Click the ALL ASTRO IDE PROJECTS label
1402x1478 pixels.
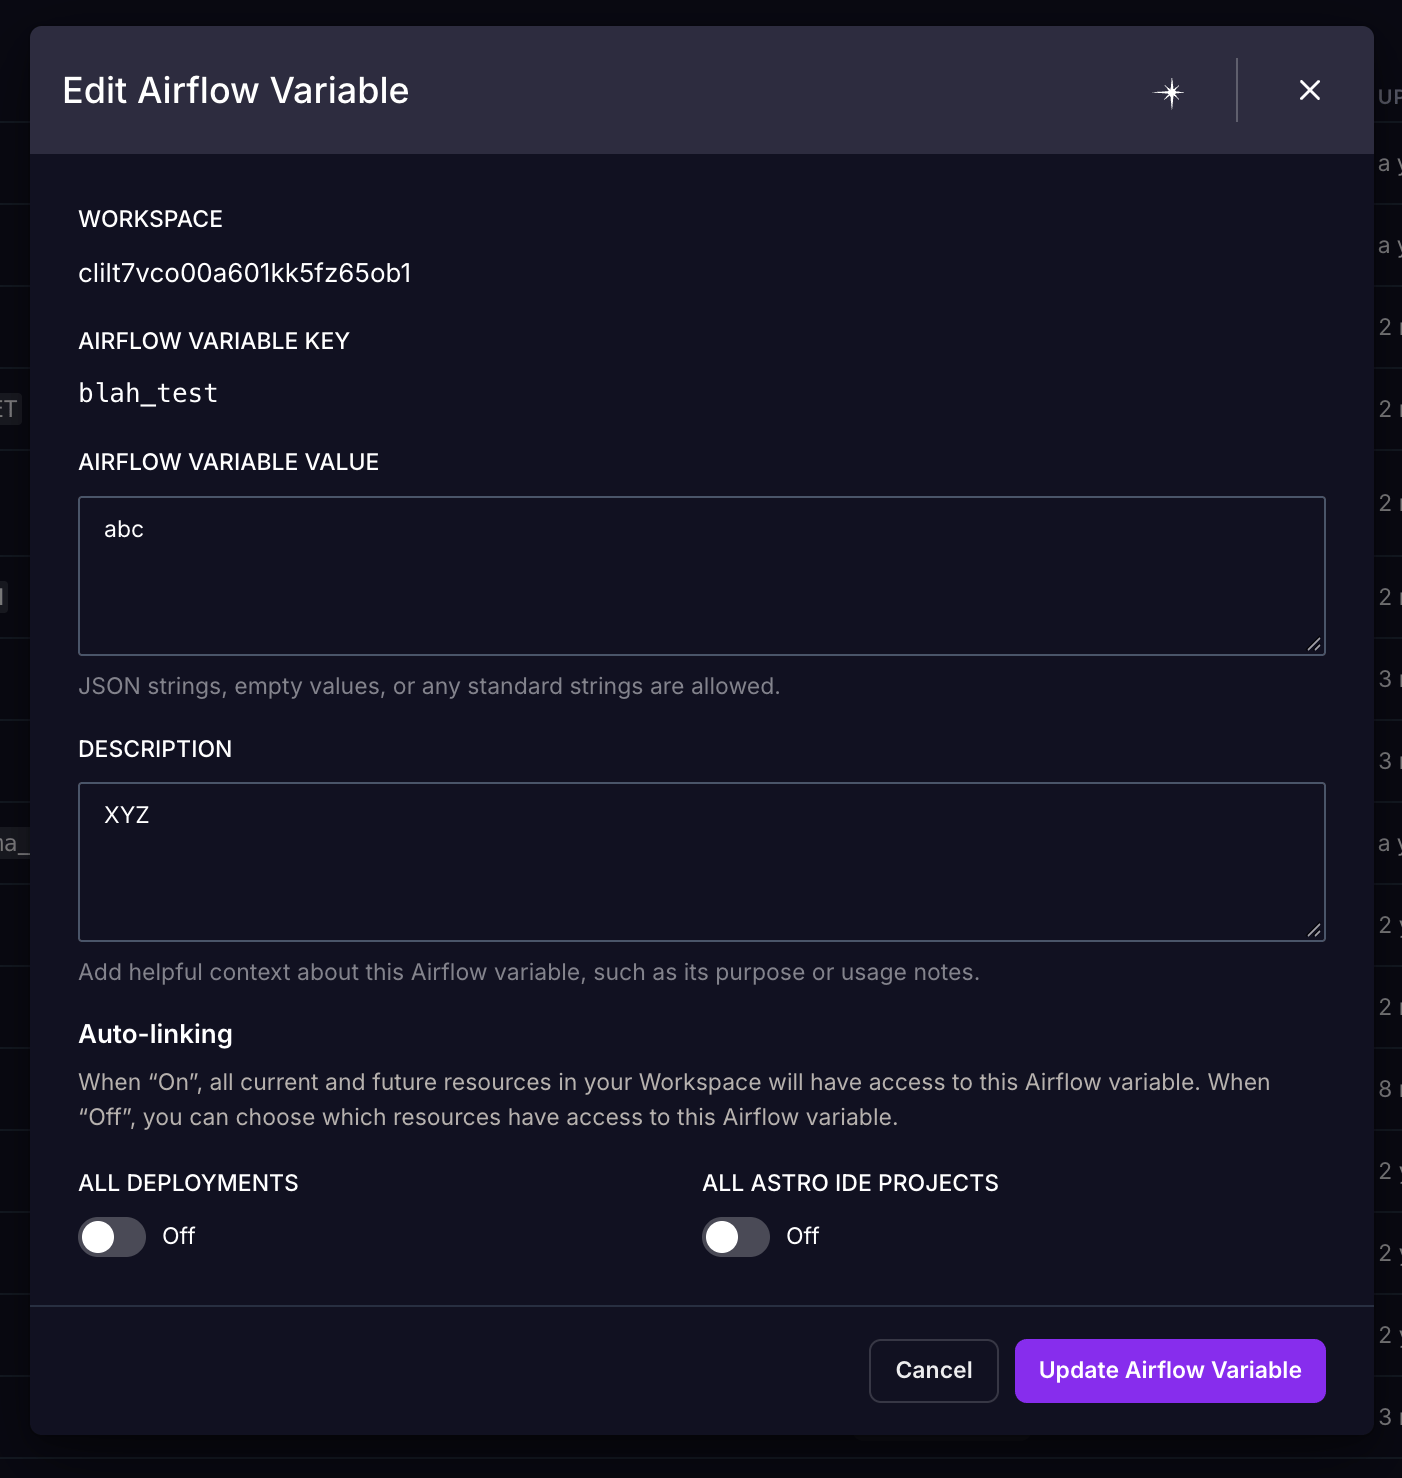(851, 1183)
